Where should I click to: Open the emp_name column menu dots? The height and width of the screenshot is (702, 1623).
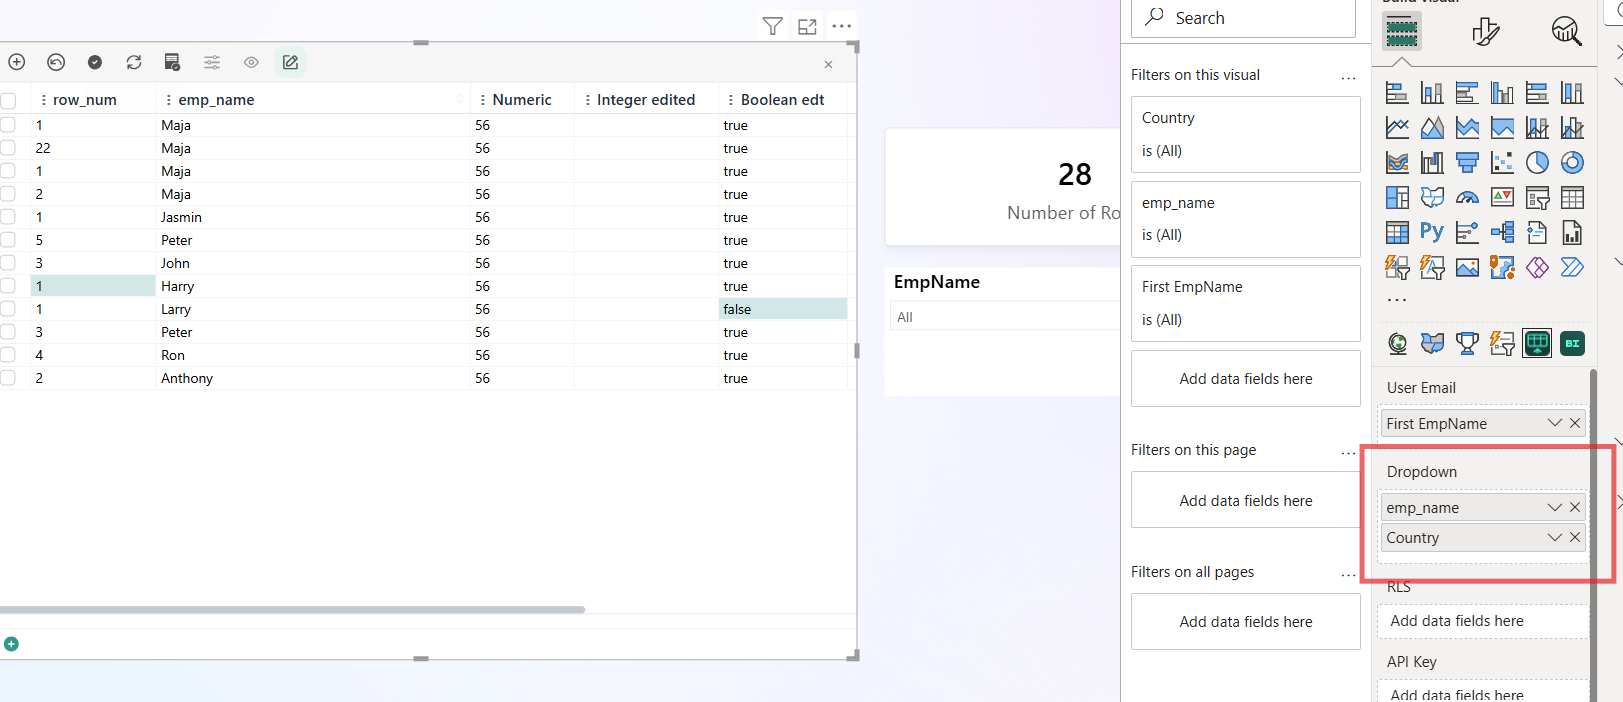pyautogui.click(x=169, y=100)
